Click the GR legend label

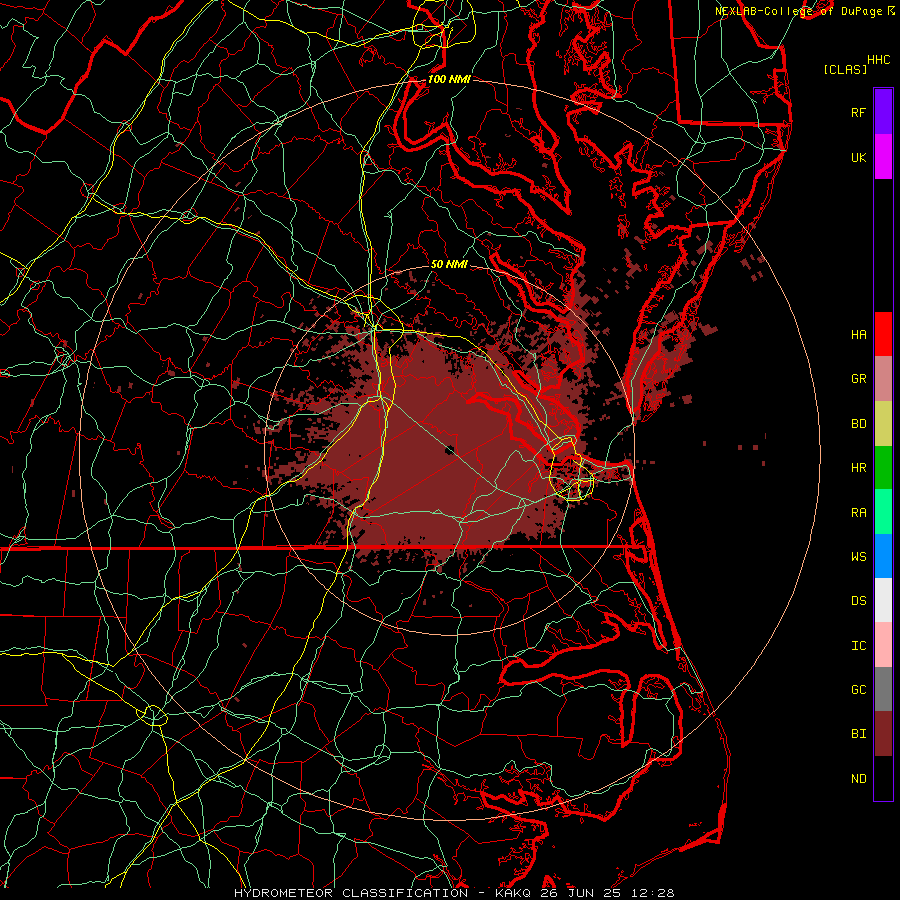[x=858, y=379]
